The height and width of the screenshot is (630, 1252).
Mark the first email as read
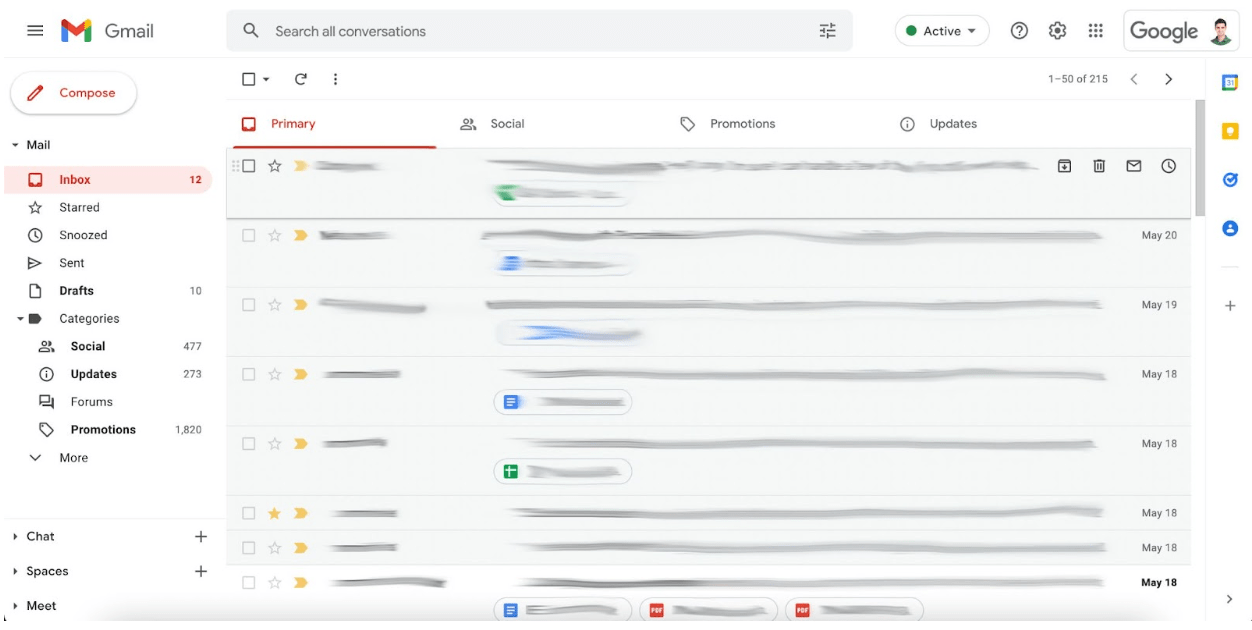(x=1133, y=166)
